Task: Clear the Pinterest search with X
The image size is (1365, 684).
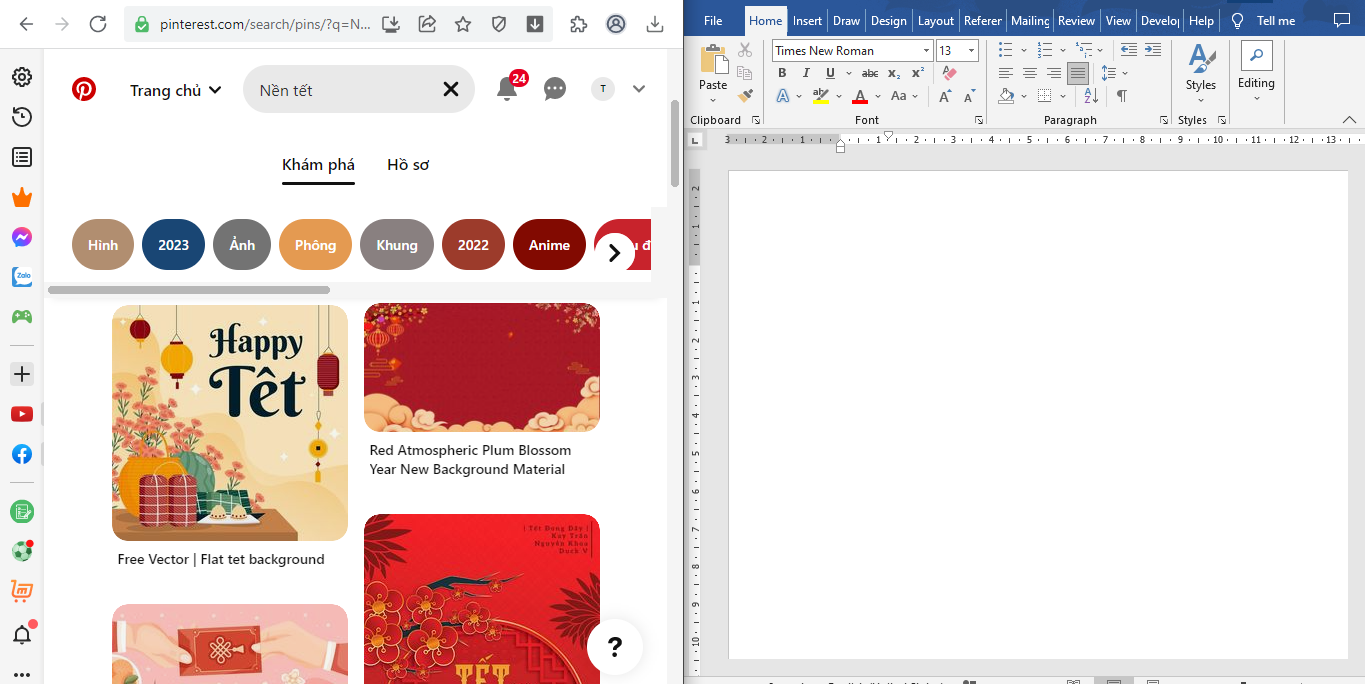Action: 451,90
